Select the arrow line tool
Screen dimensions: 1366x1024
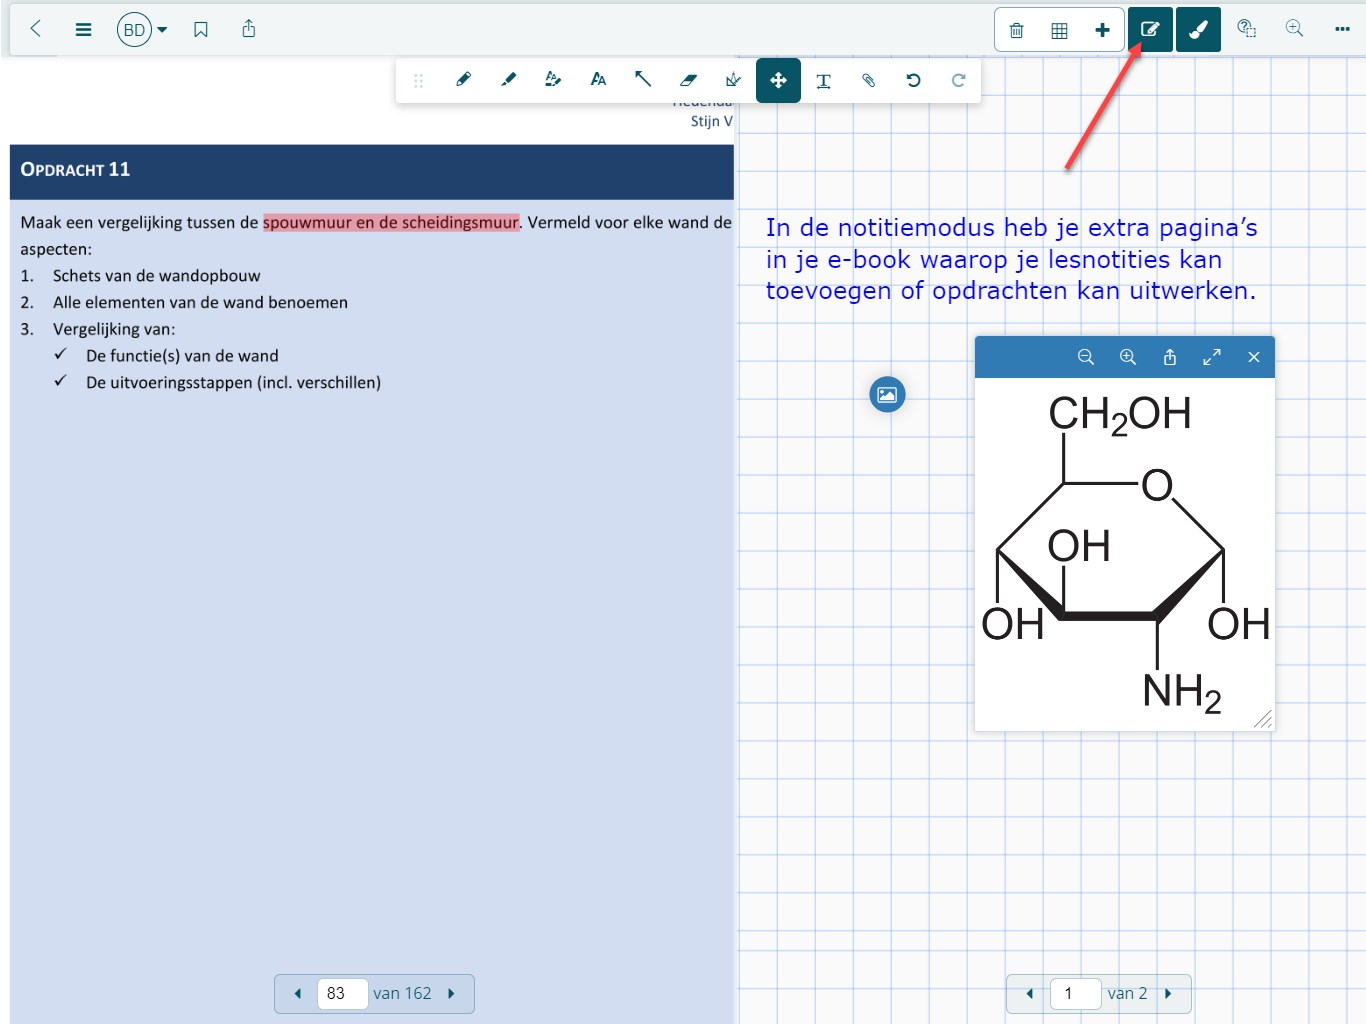click(x=643, y=80)
